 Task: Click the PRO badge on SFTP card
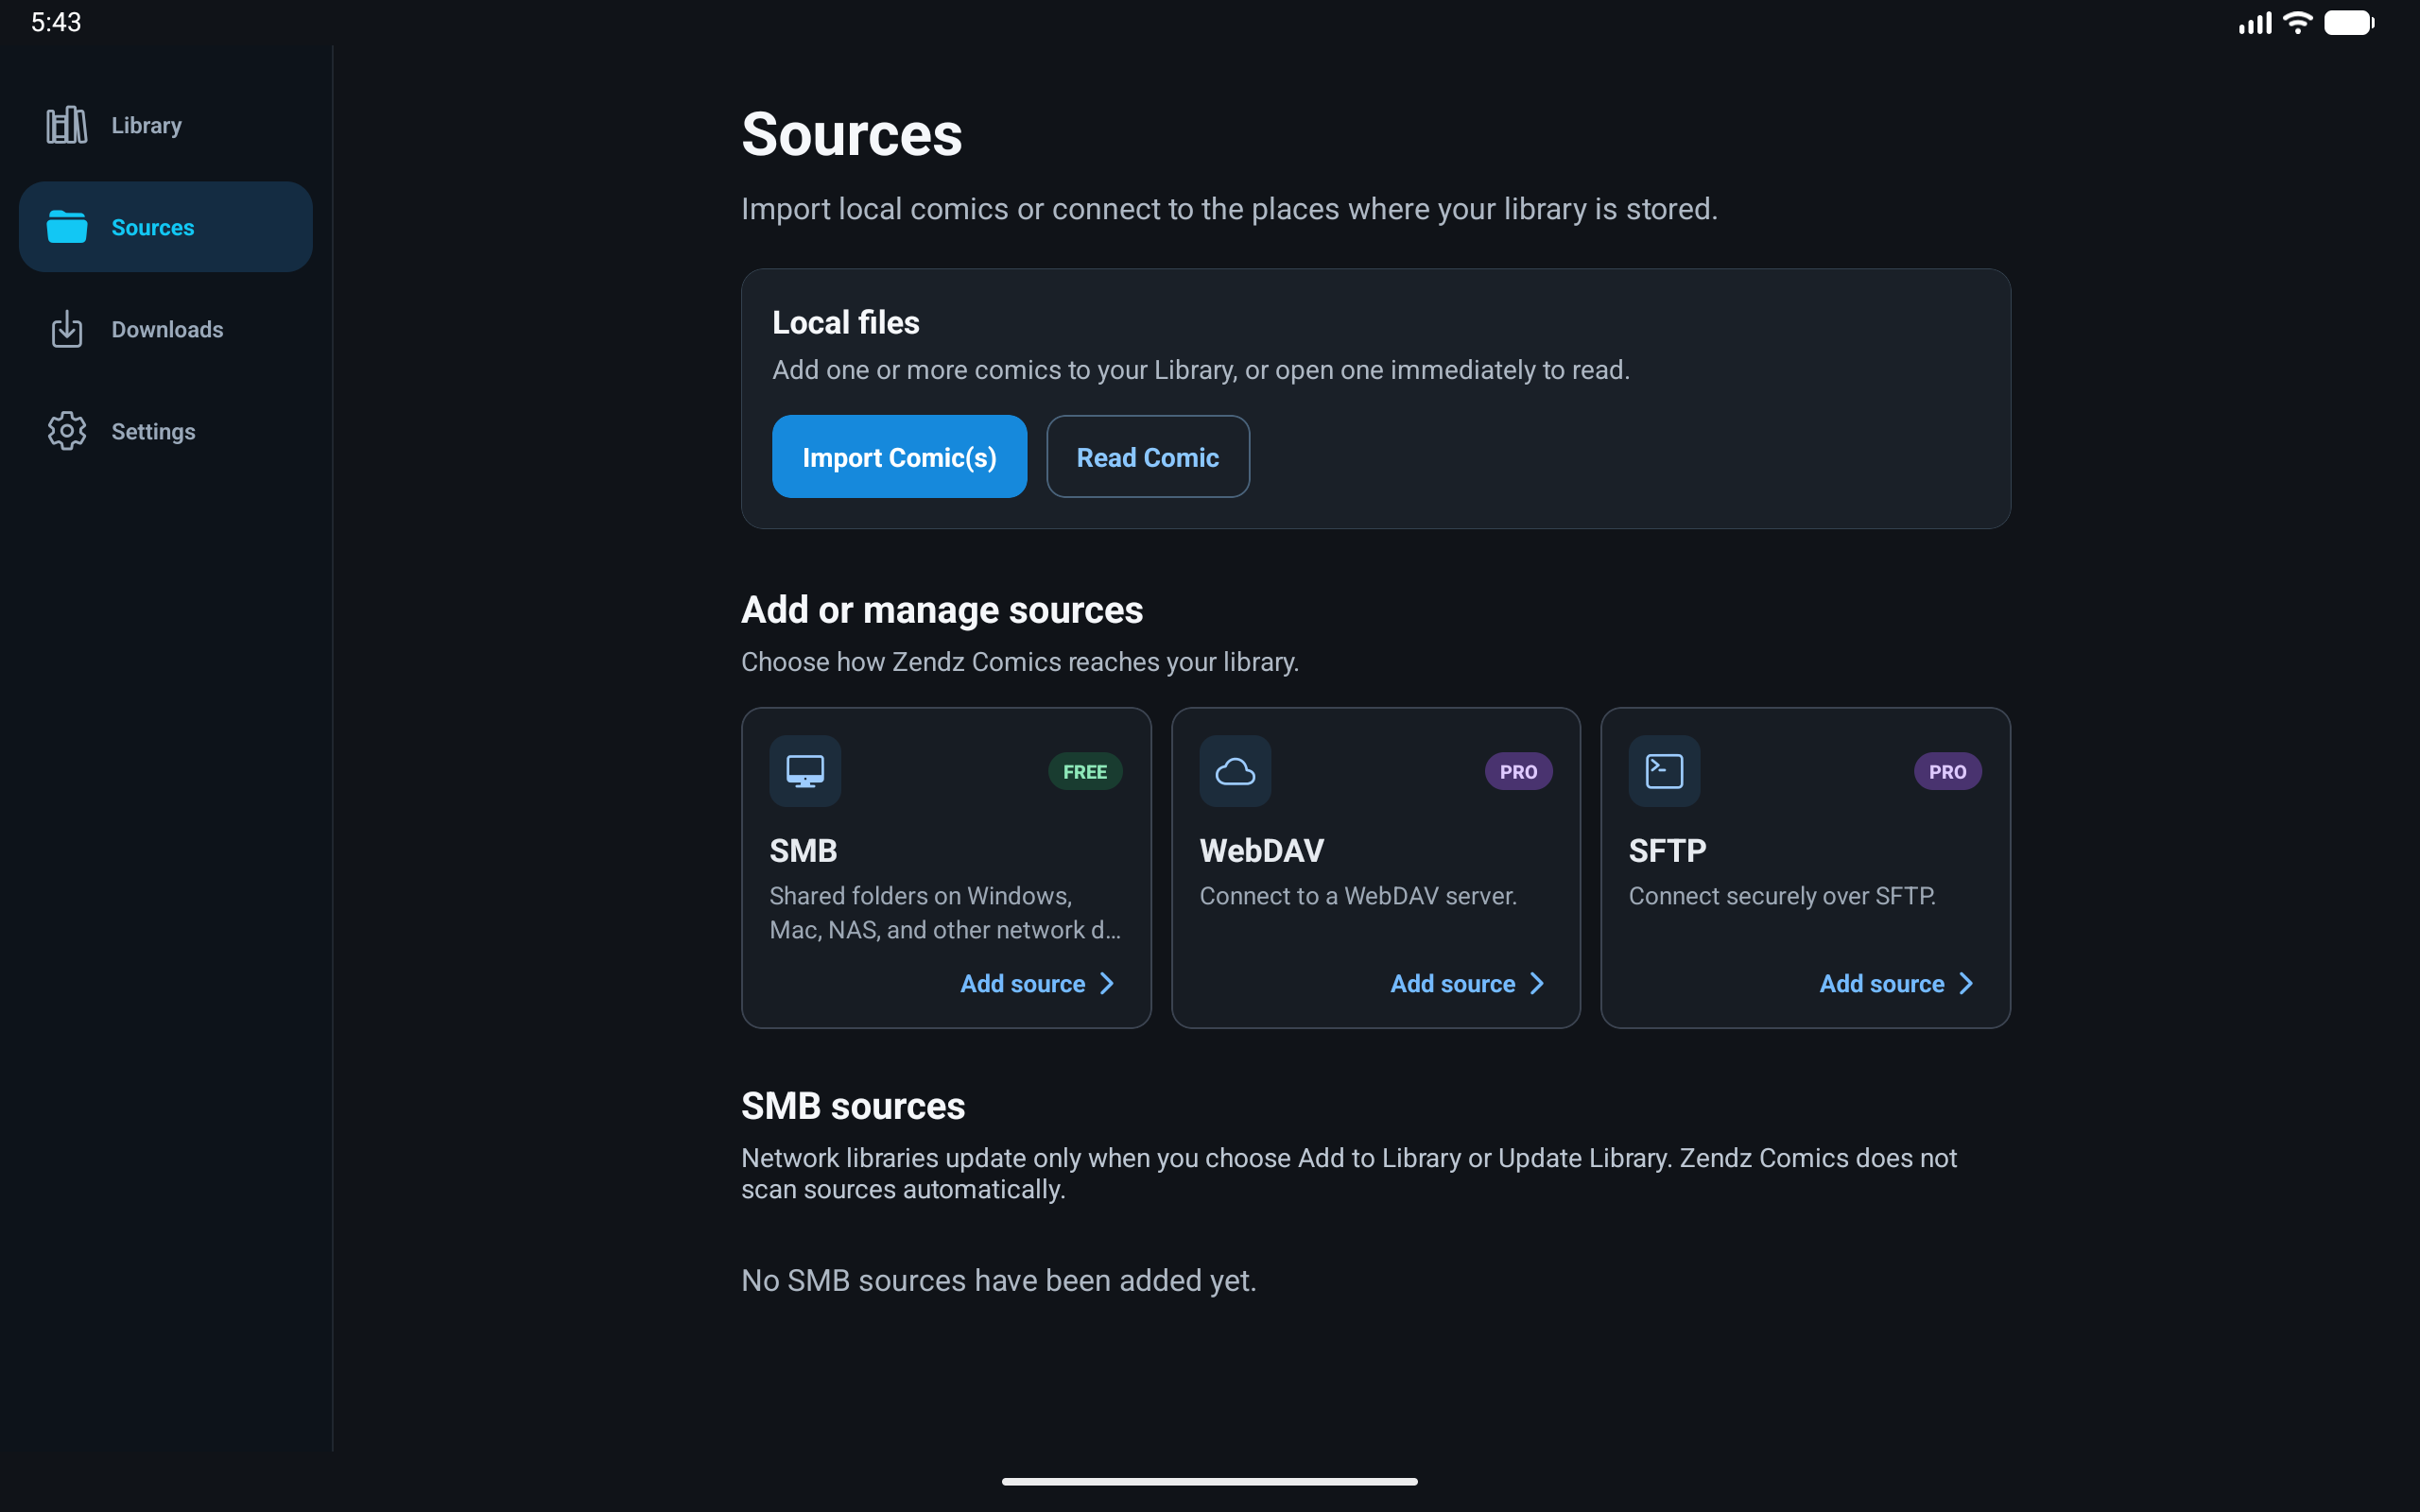click(1947, 772)
